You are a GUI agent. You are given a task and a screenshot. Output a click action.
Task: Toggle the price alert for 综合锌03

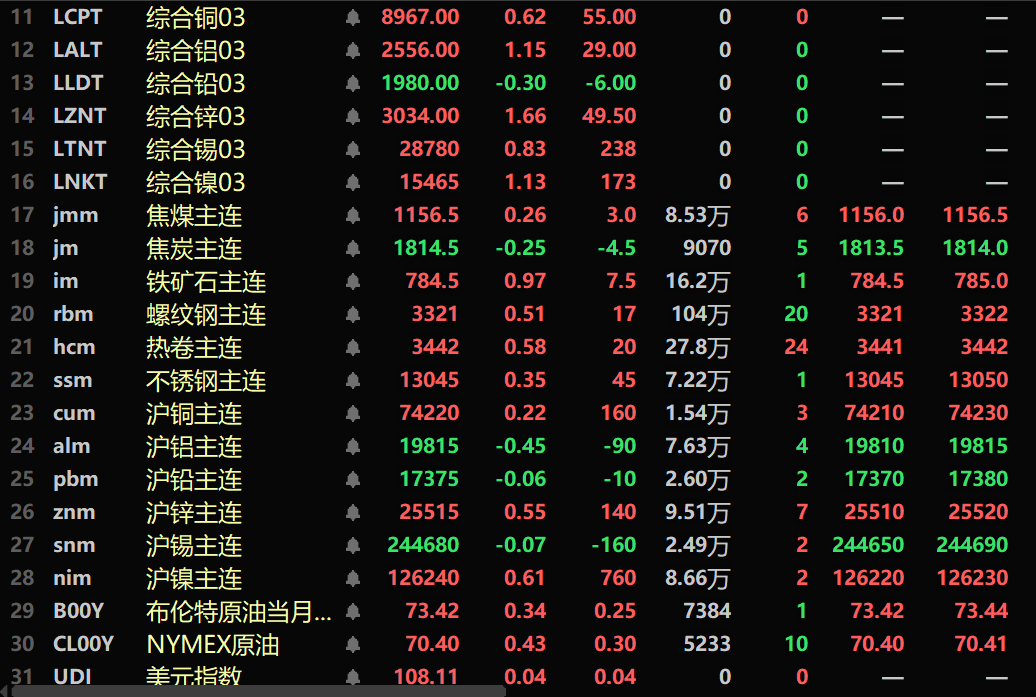tap(351, 116)
